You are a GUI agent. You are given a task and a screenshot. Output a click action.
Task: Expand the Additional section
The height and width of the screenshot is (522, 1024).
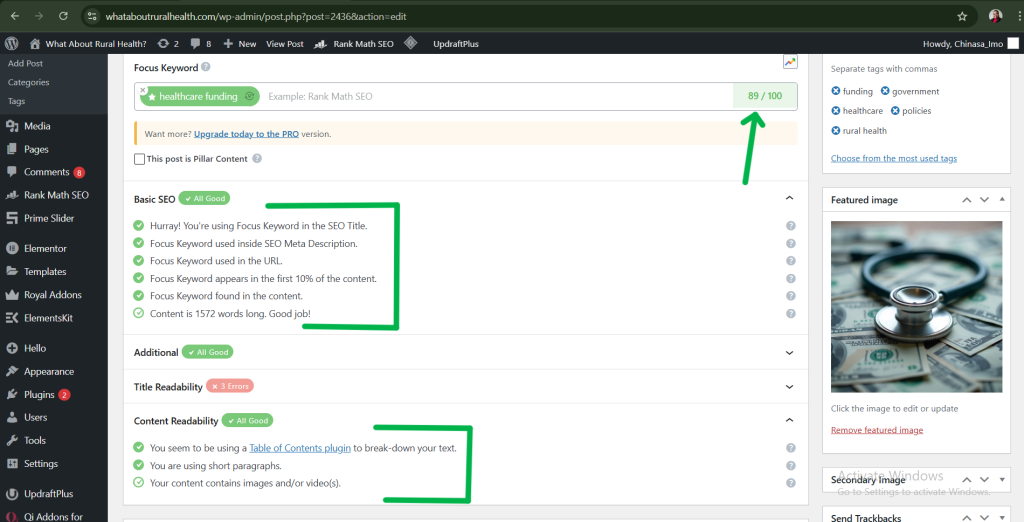coord(790,353)
